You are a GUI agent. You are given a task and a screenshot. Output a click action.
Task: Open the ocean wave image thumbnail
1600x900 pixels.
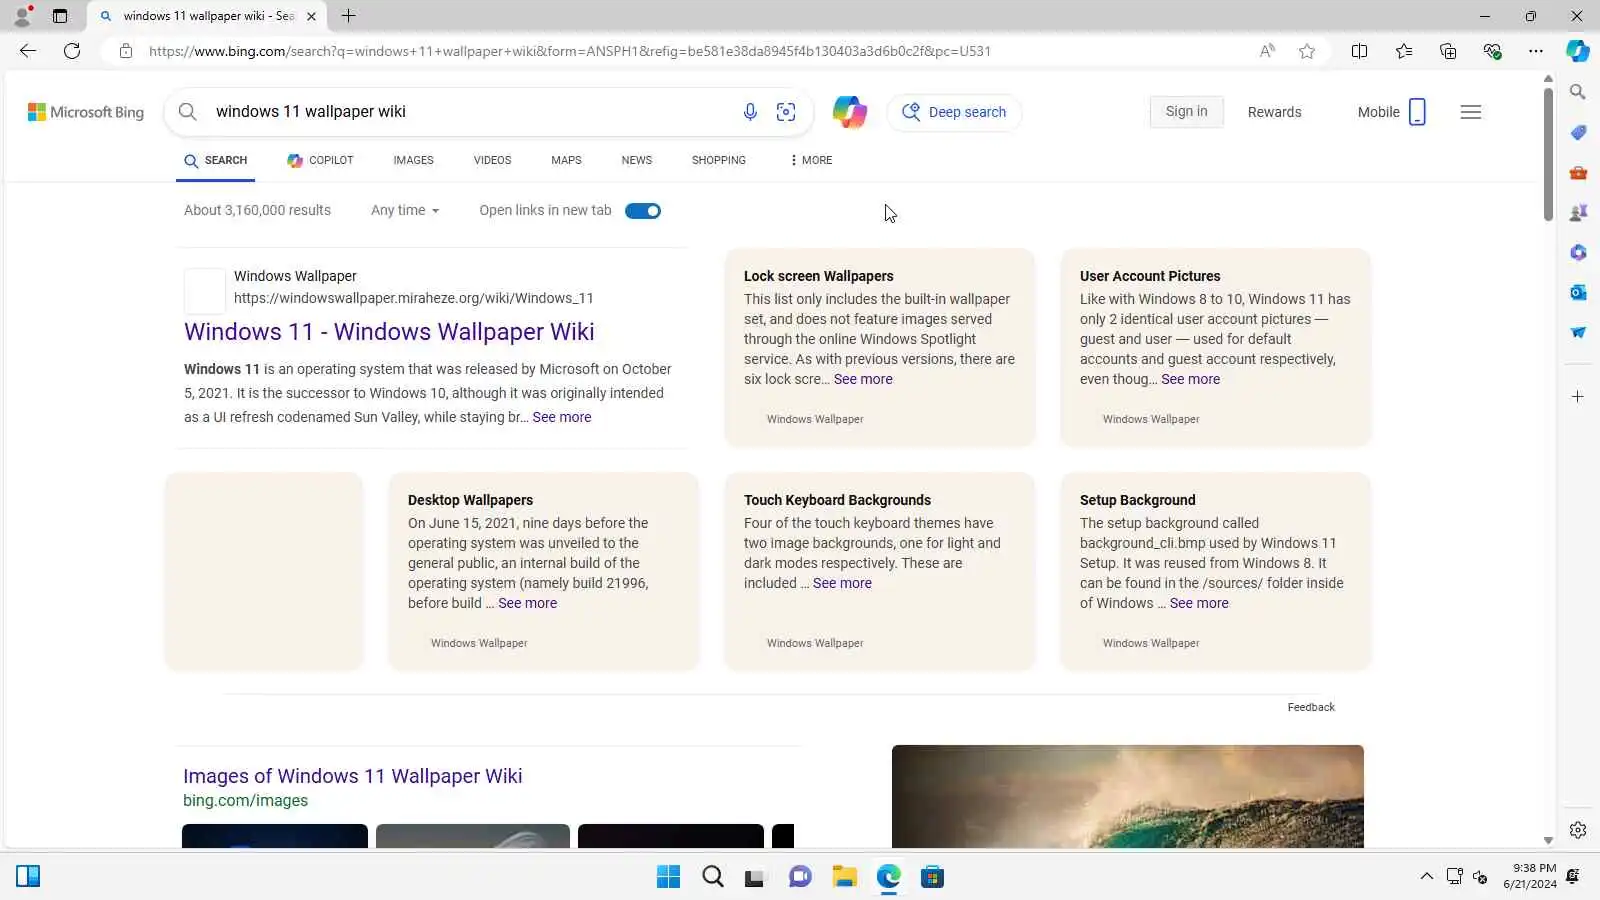click(1128, 796)
